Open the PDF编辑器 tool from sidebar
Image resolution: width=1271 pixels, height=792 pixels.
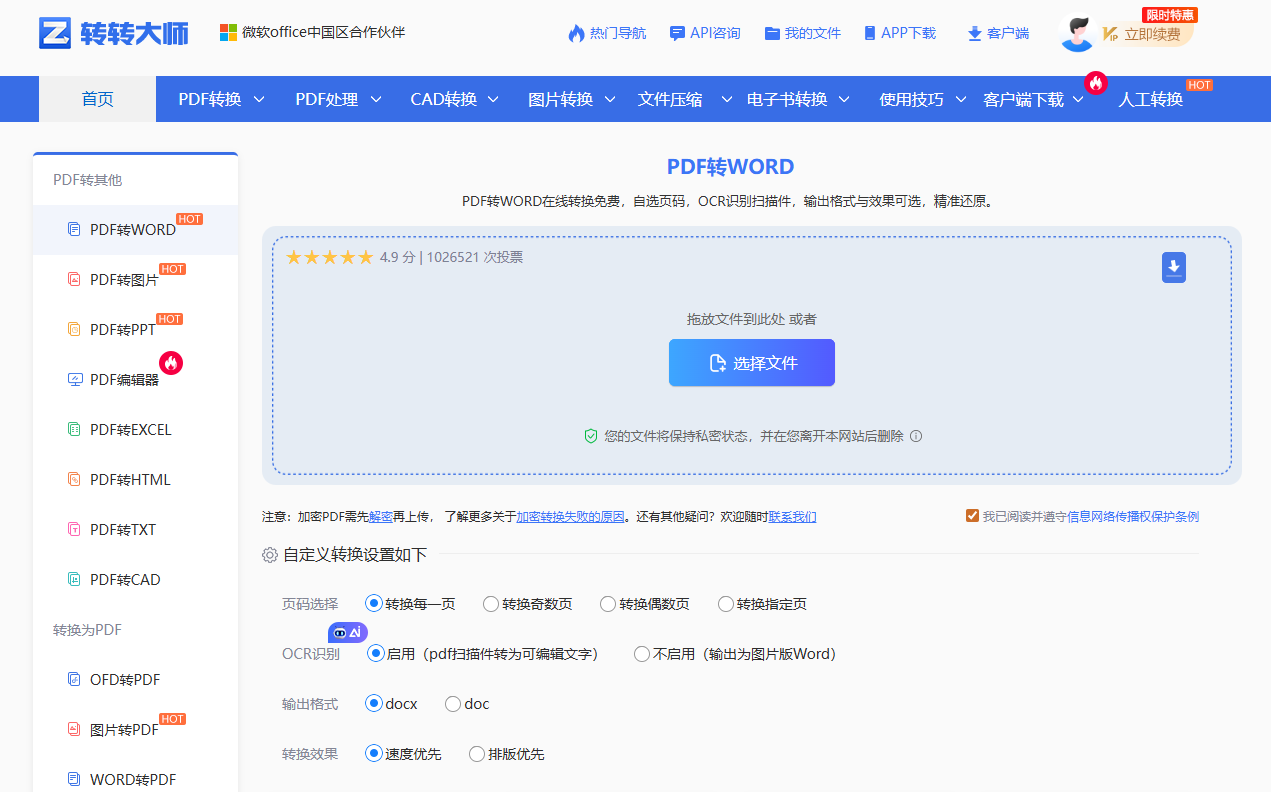(123, 379)
